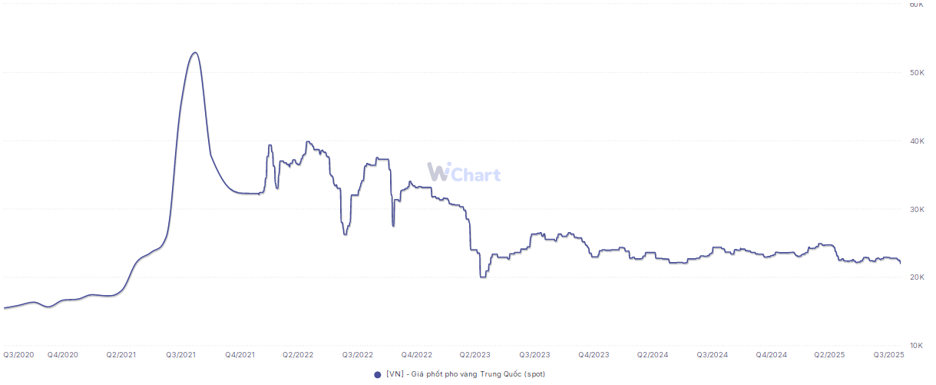936x385 pixels.
Task: Select the Q2/2021 x-axis label
Action: pyautogui.click(x=121, y=354)
